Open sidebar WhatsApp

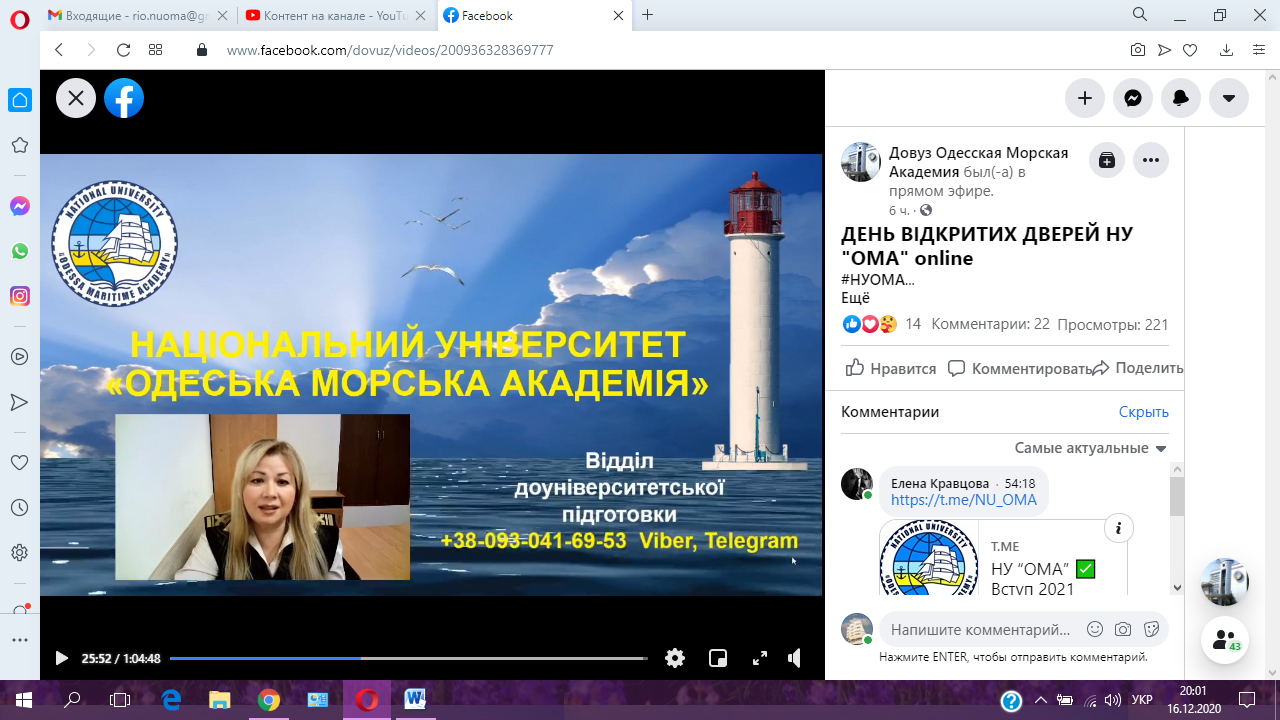pyautogui.click(x=19, y=251)
